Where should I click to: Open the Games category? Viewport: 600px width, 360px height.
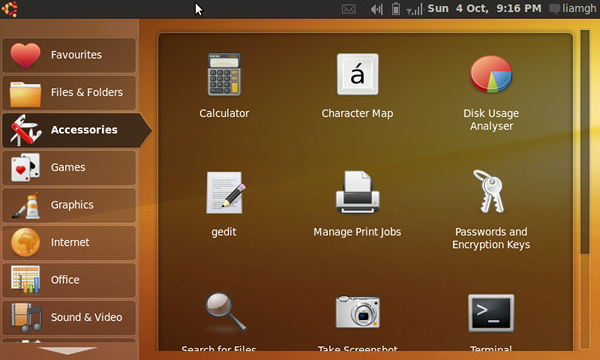pyautogui.click(x=69, y=168)
